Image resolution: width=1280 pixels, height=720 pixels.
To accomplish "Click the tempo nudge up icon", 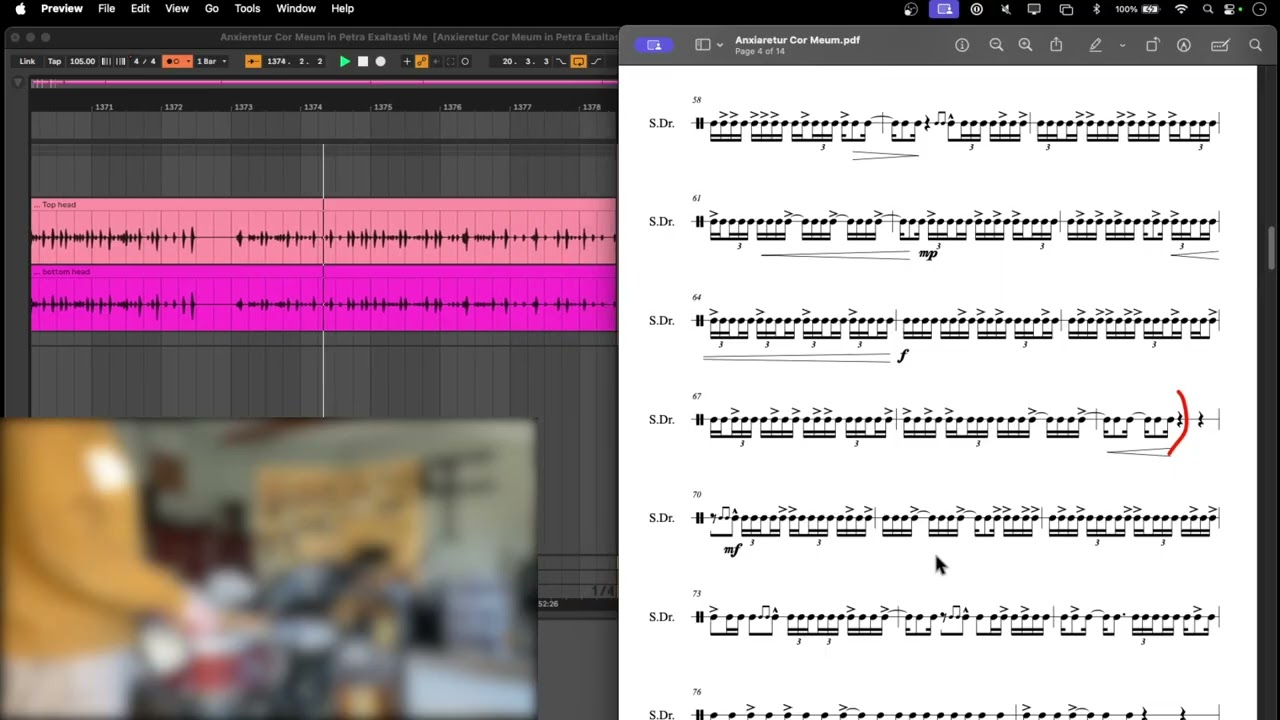I will point(120,61).
